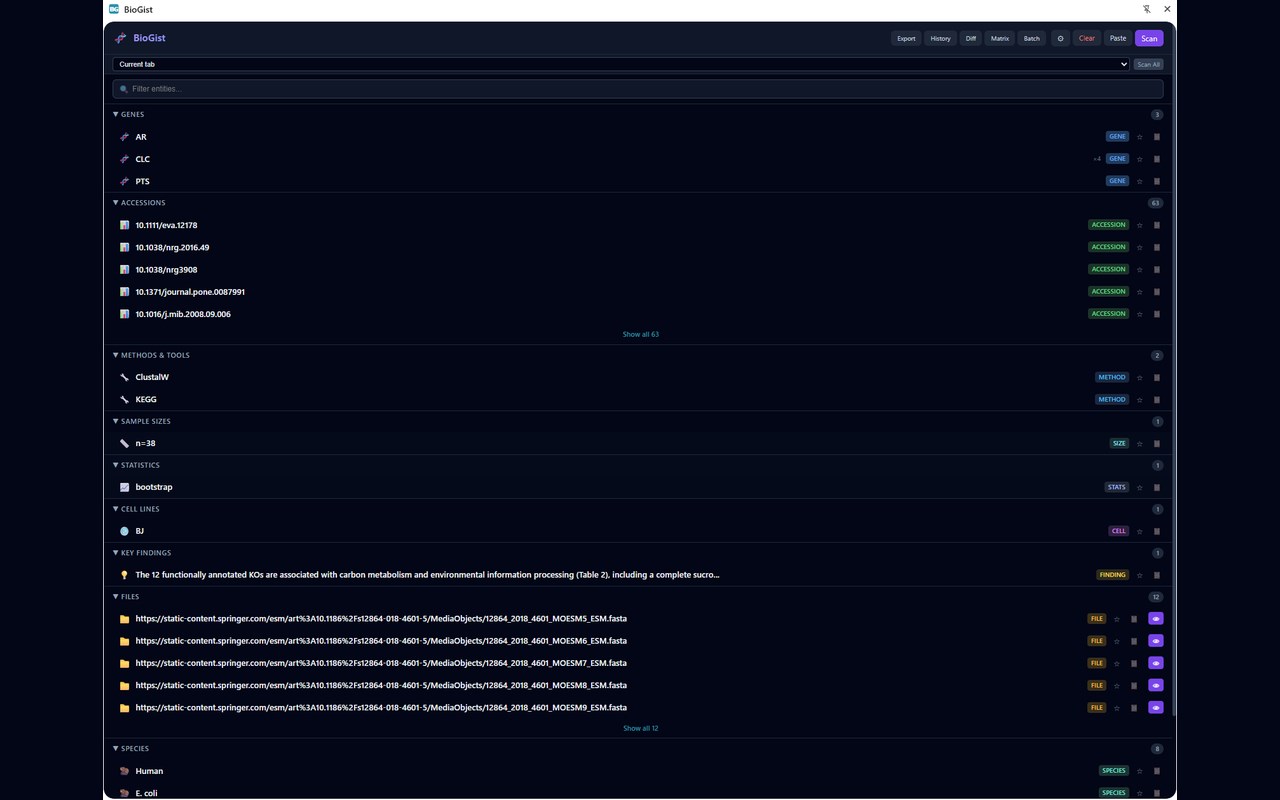
Task: Clear all scanned entities
Action: (x=1087, y=38)
